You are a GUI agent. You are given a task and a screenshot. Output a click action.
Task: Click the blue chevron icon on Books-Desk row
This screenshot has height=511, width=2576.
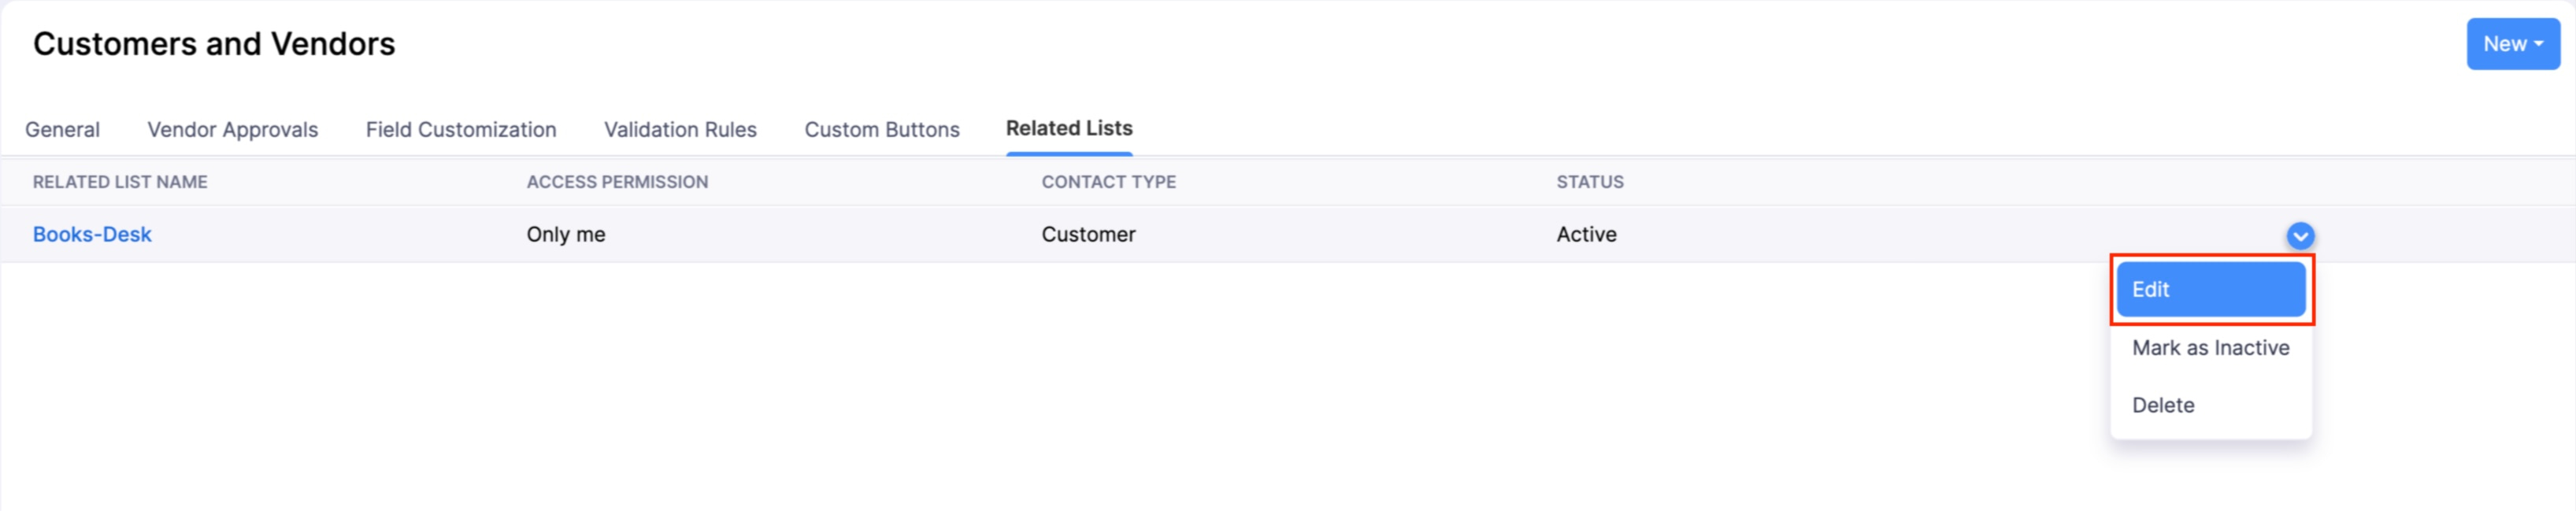pyautogui.click(x=2300, y=235)
